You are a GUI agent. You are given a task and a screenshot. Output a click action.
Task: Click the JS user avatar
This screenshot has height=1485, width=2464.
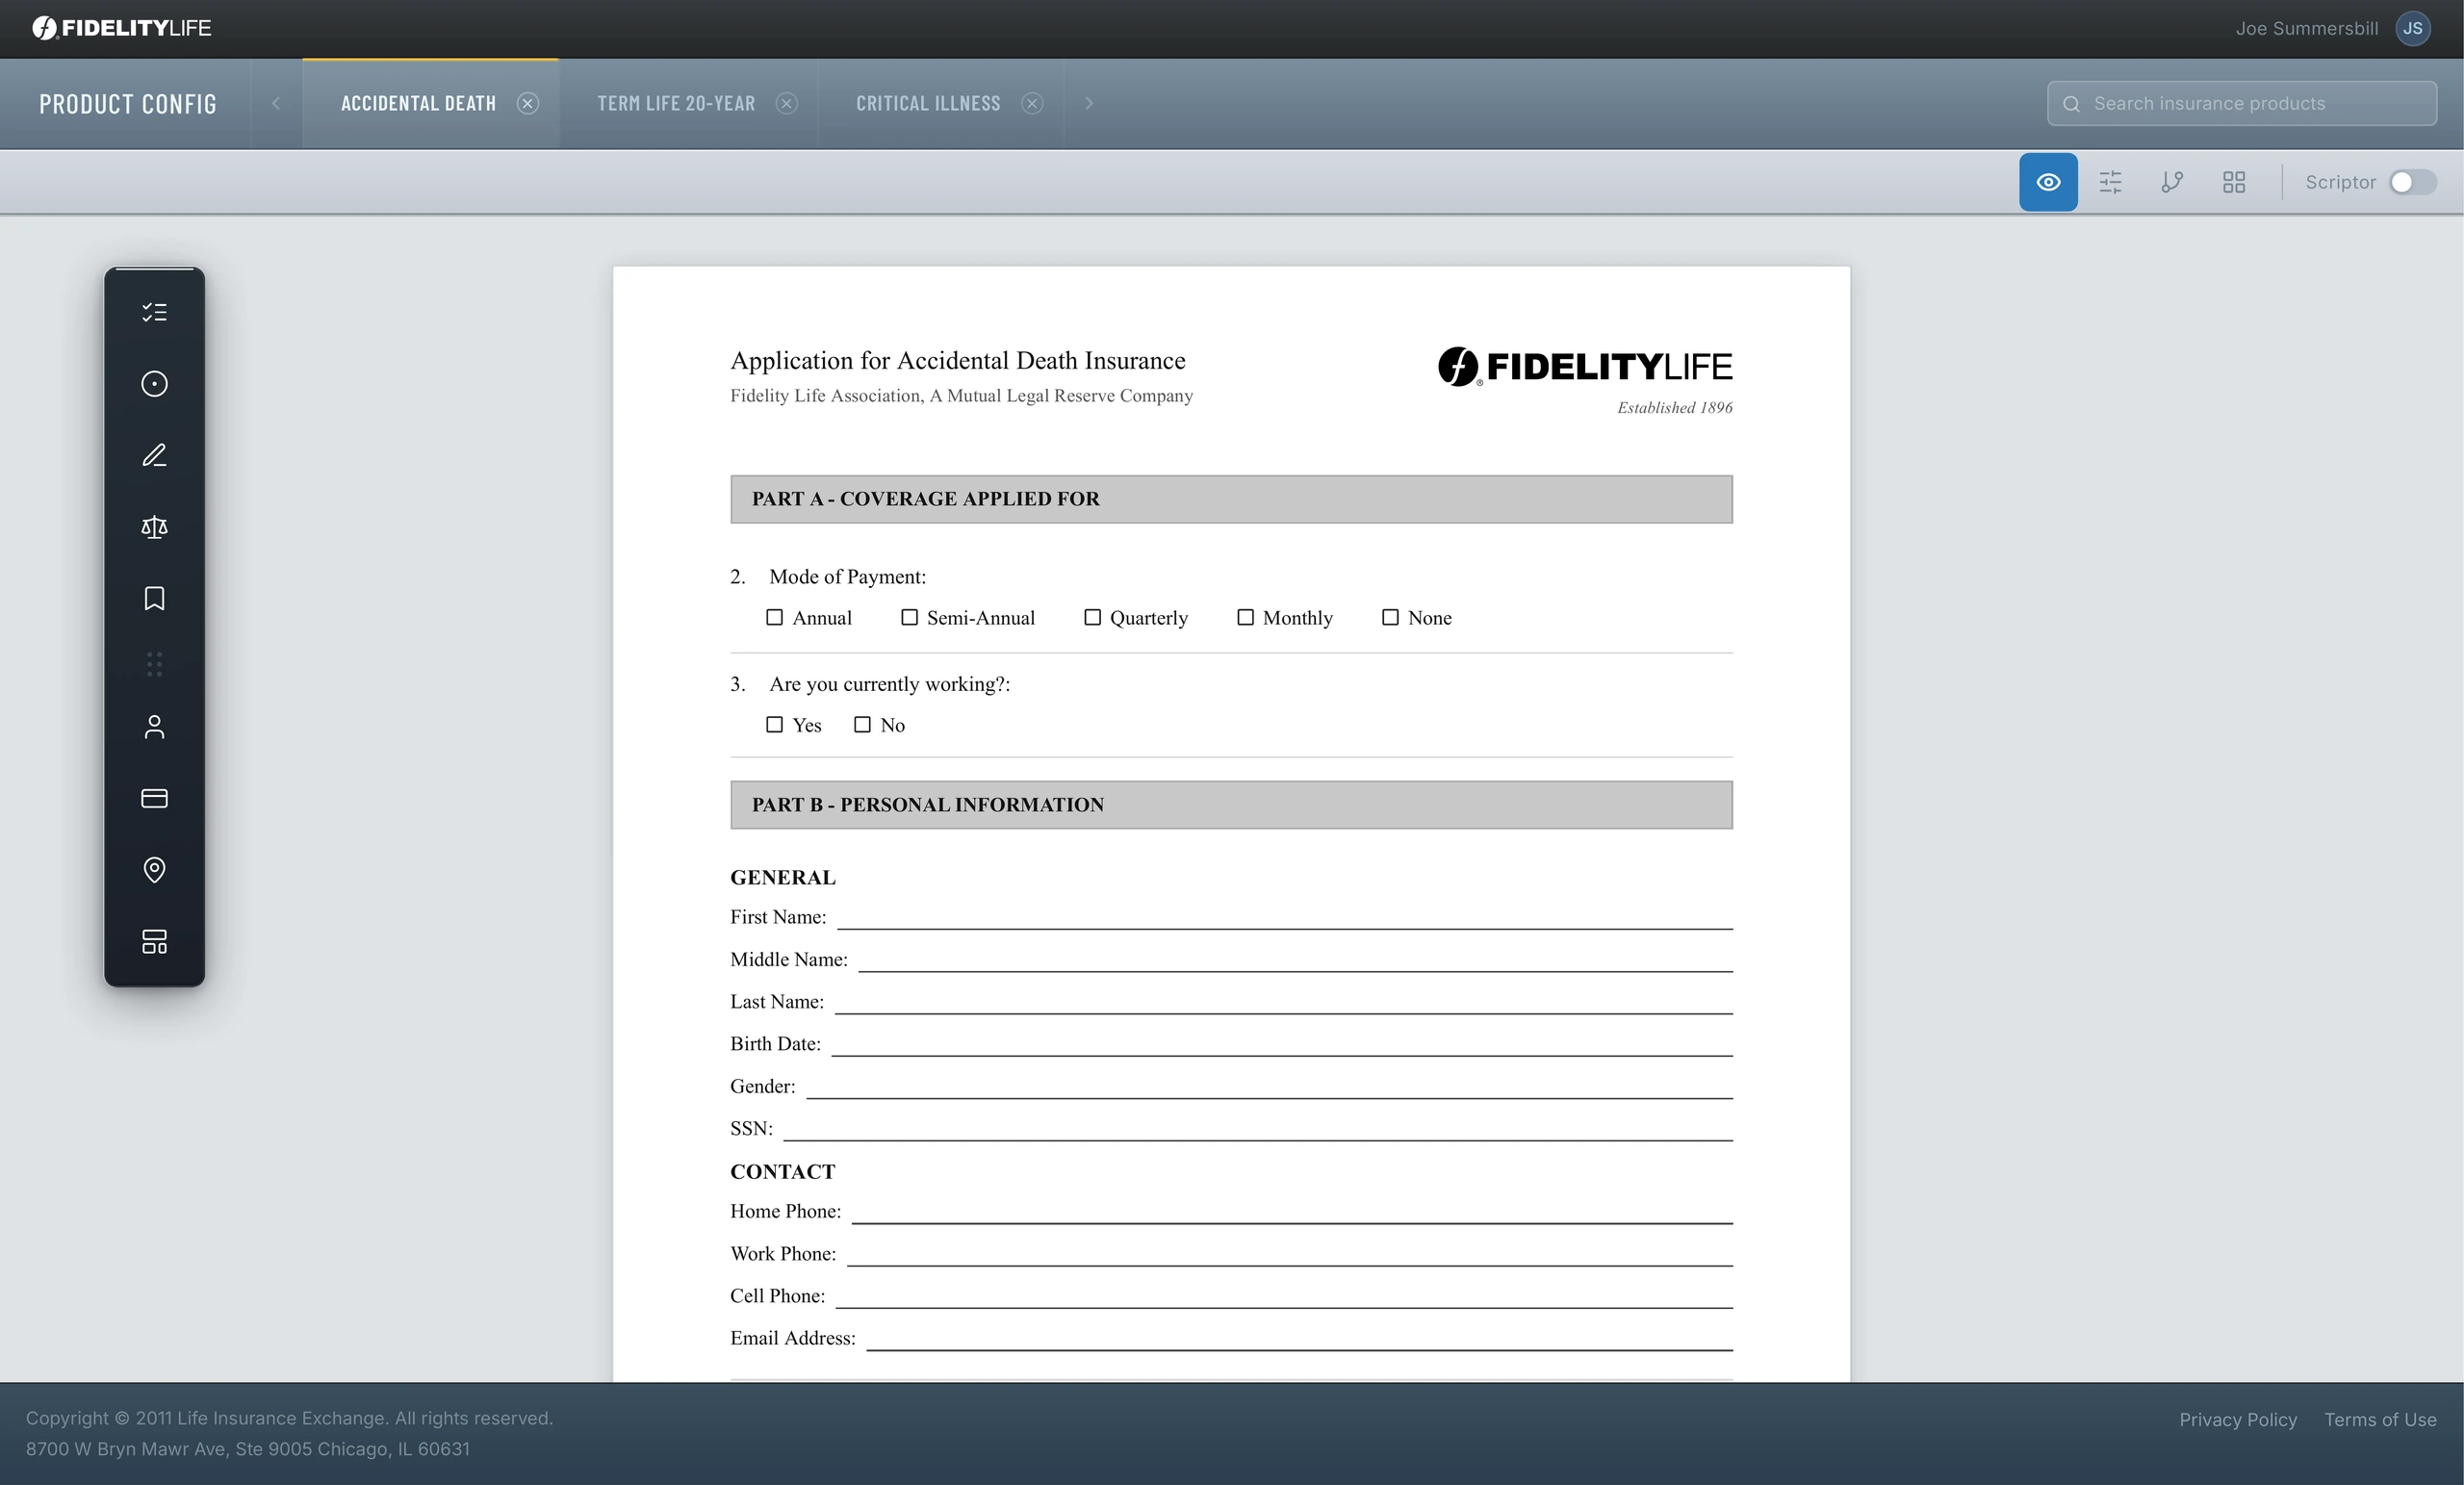pyautogui.click(x=2413, y=28)
